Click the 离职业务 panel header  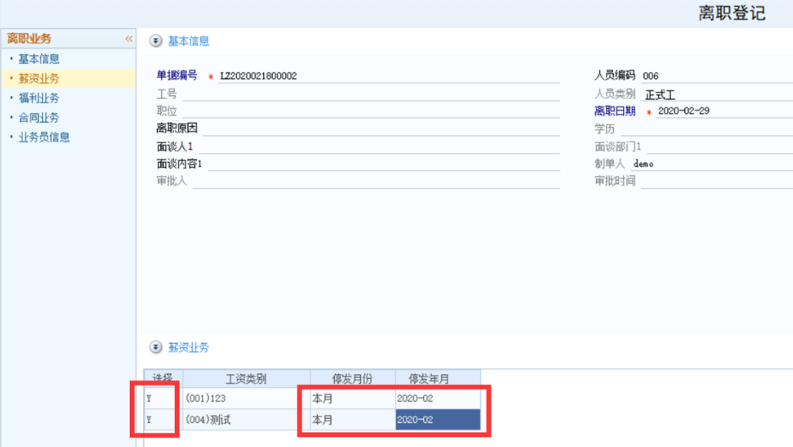point(68,38)
